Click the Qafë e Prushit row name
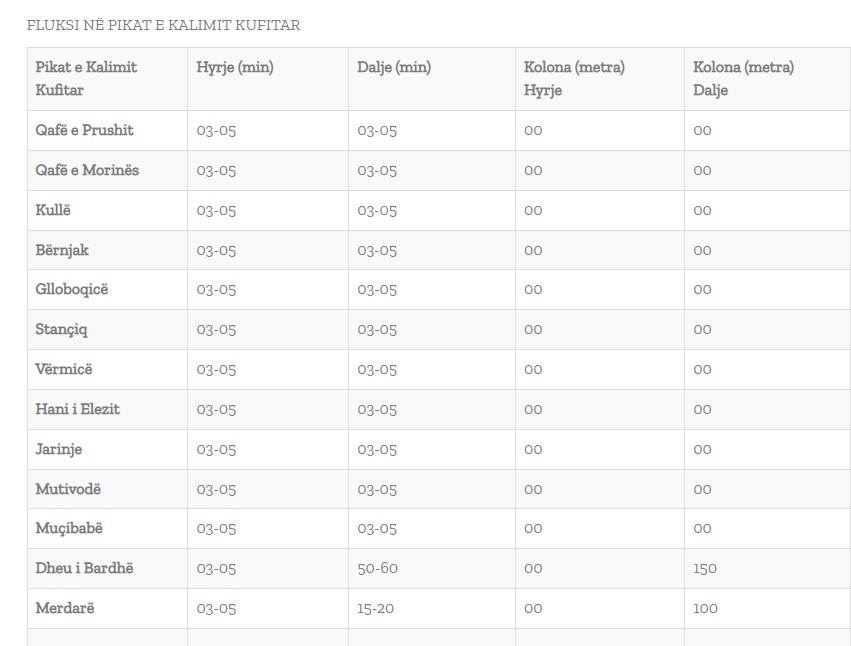Screen dimensions: 851x646 pos(84,130)
